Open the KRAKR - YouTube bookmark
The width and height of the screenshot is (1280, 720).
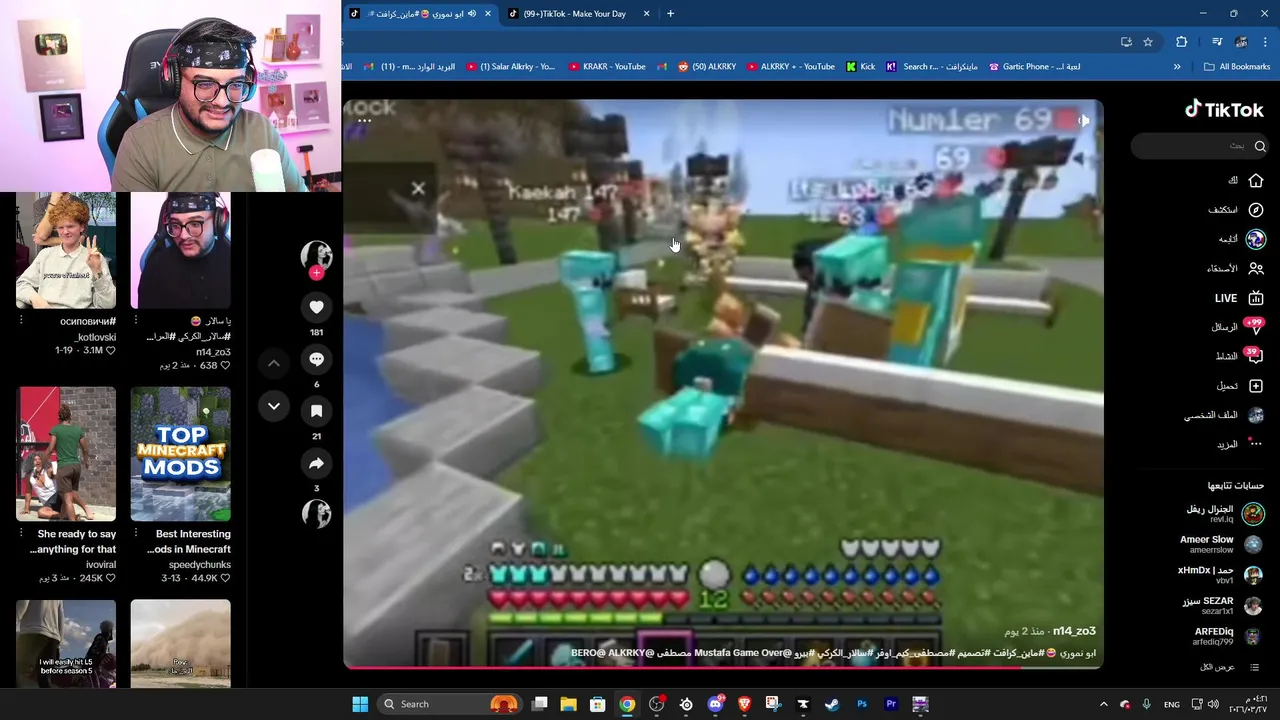[607, 67]
